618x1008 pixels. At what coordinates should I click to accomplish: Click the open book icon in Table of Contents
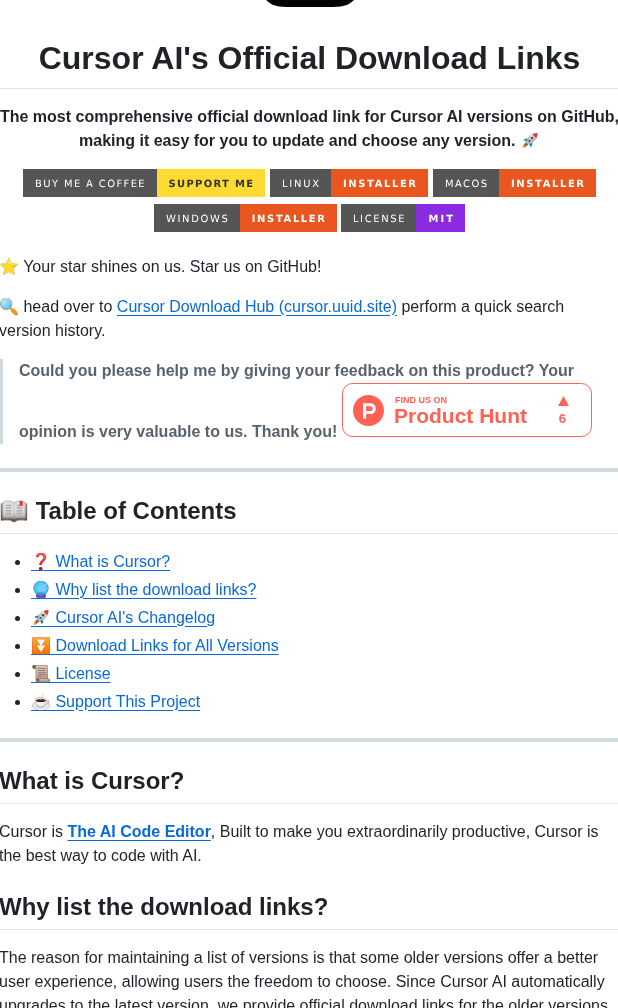(17, 510)
